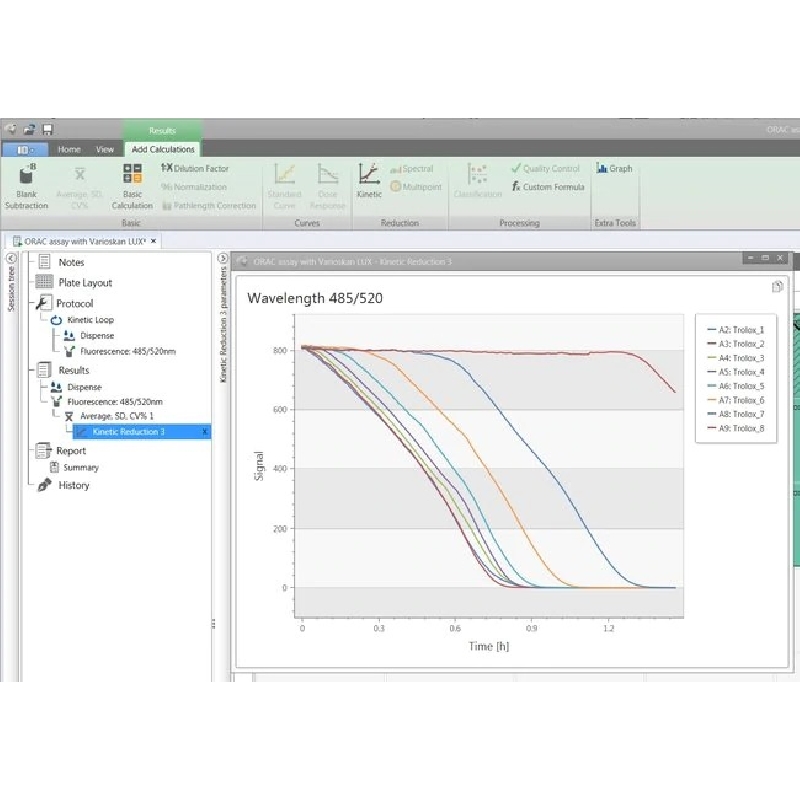The height and width of the screenshot is (800, 800).
Task: Collapse the Session tree panel
Action: [x=11, y=258]
